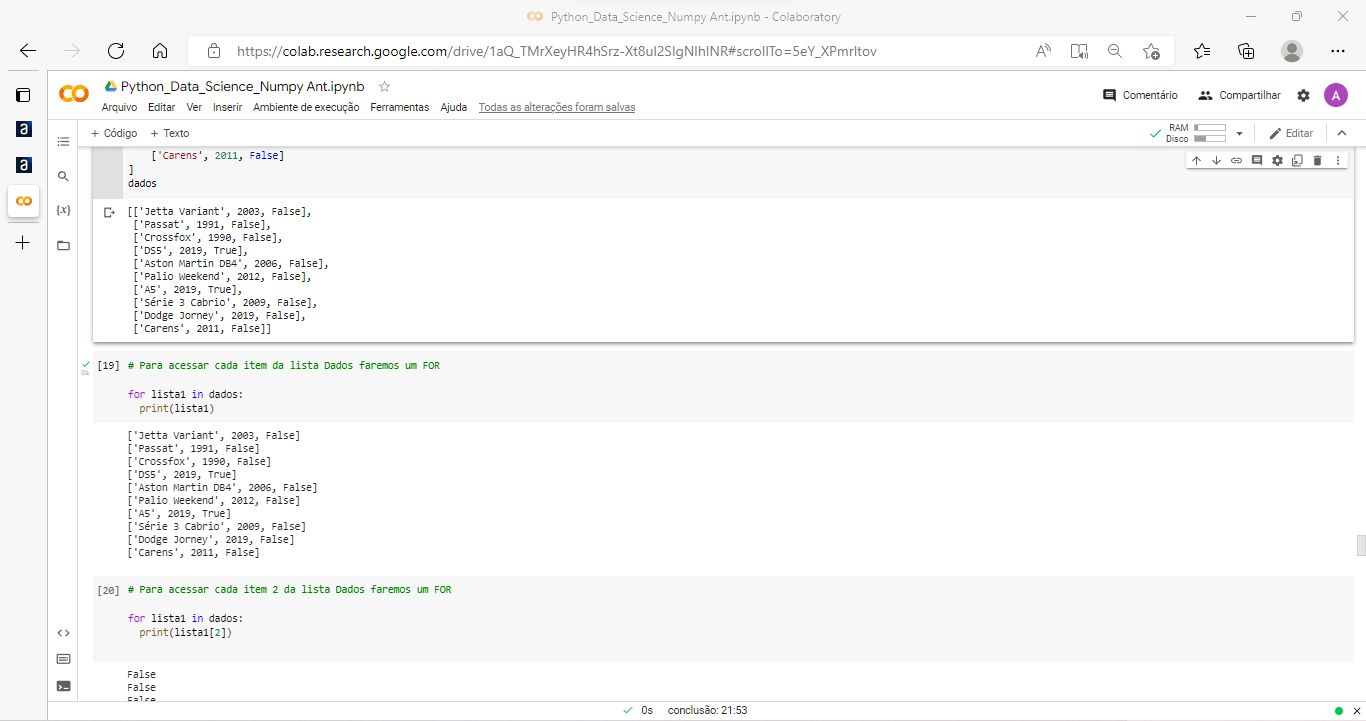Star the notebook Python_Data_Science_Numpy Ant
The image size is (1366, 721).
pyautogui.click(x=384, y=87)
